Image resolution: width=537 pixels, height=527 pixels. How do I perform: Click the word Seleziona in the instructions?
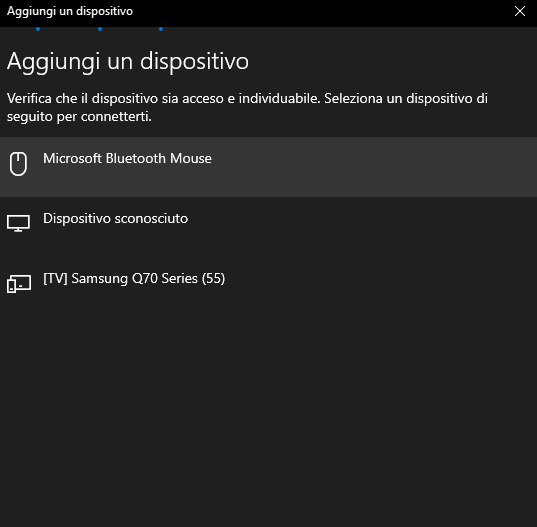coord(353,99)
